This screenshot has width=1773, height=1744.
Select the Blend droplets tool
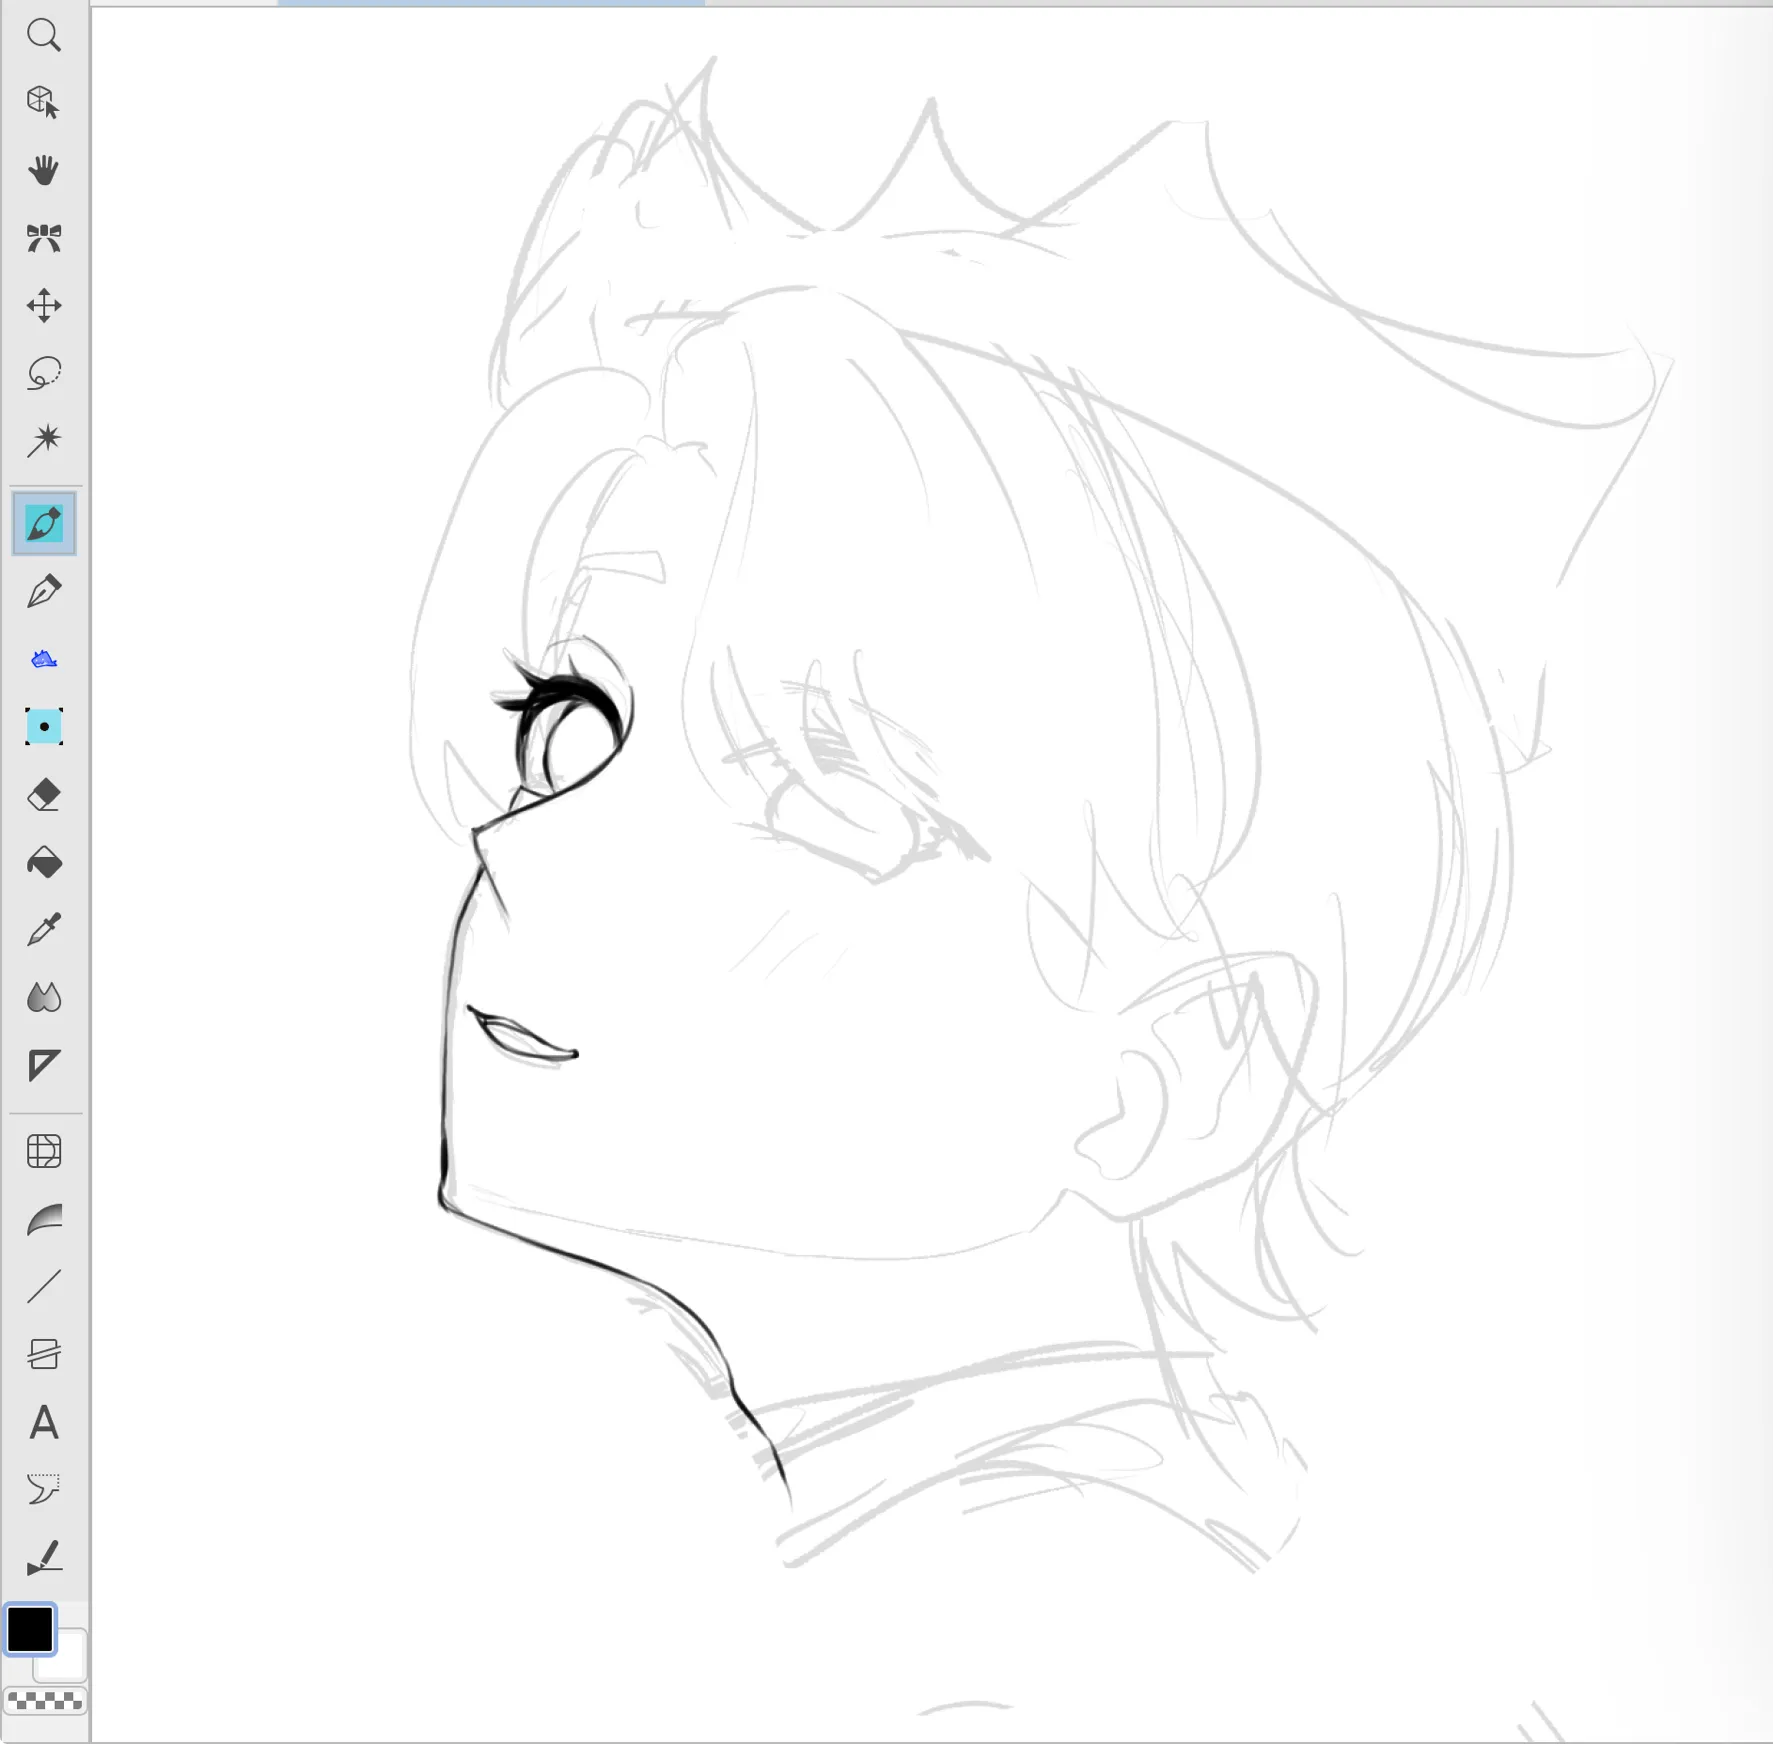point(44,997)
